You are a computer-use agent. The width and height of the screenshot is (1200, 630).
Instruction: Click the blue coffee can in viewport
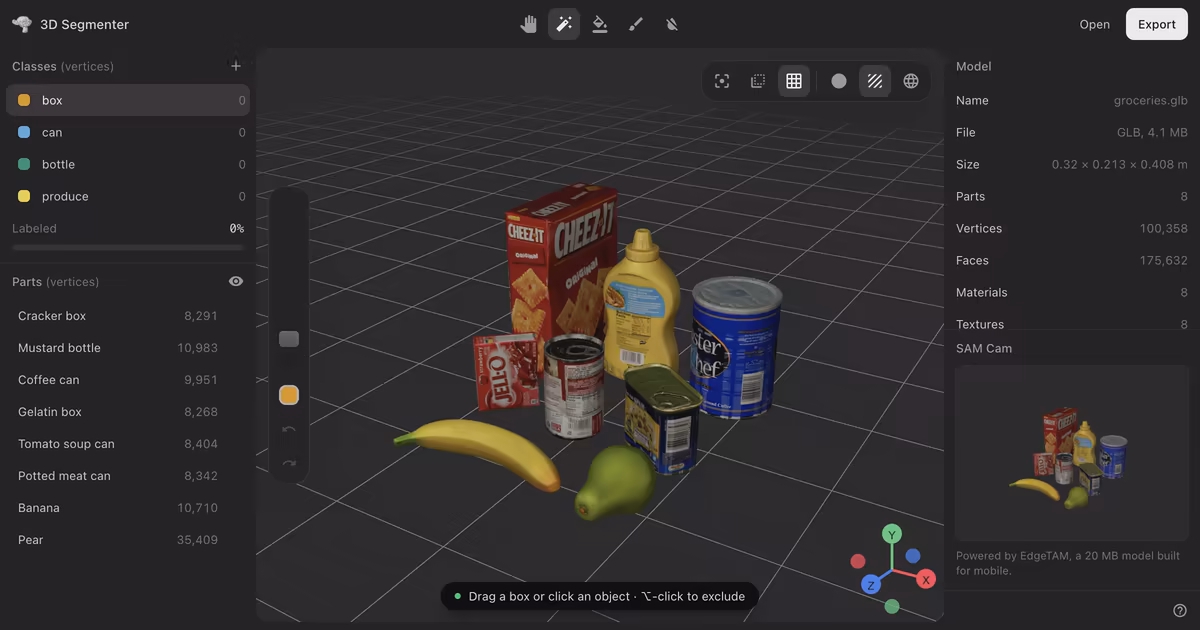[735, 345]
